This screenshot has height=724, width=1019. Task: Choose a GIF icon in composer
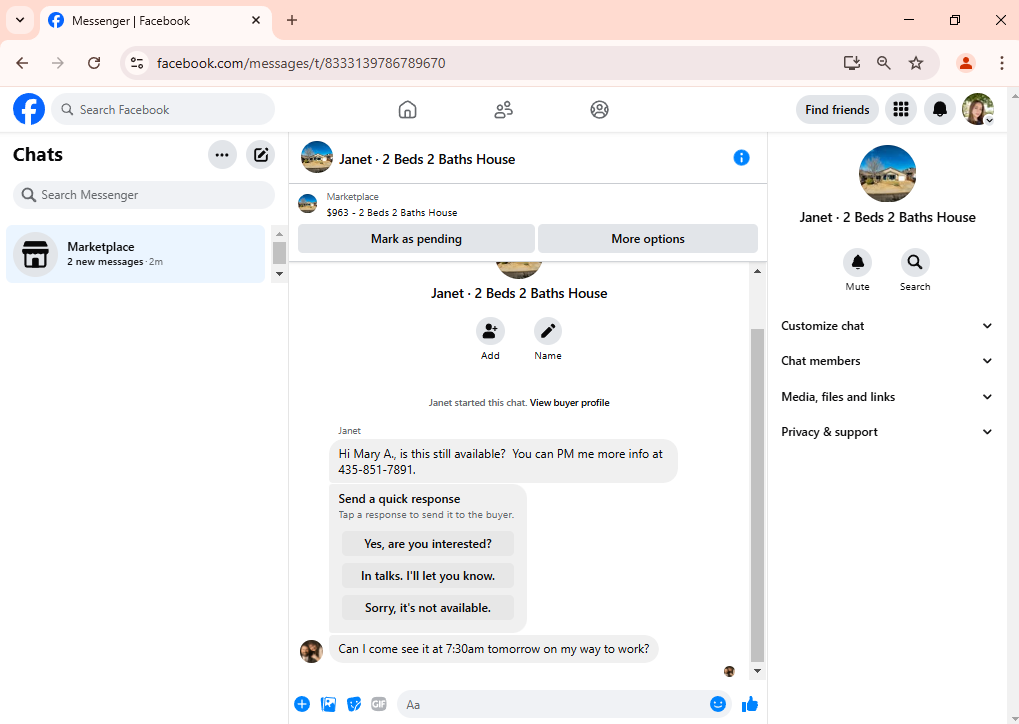[379, 704]
